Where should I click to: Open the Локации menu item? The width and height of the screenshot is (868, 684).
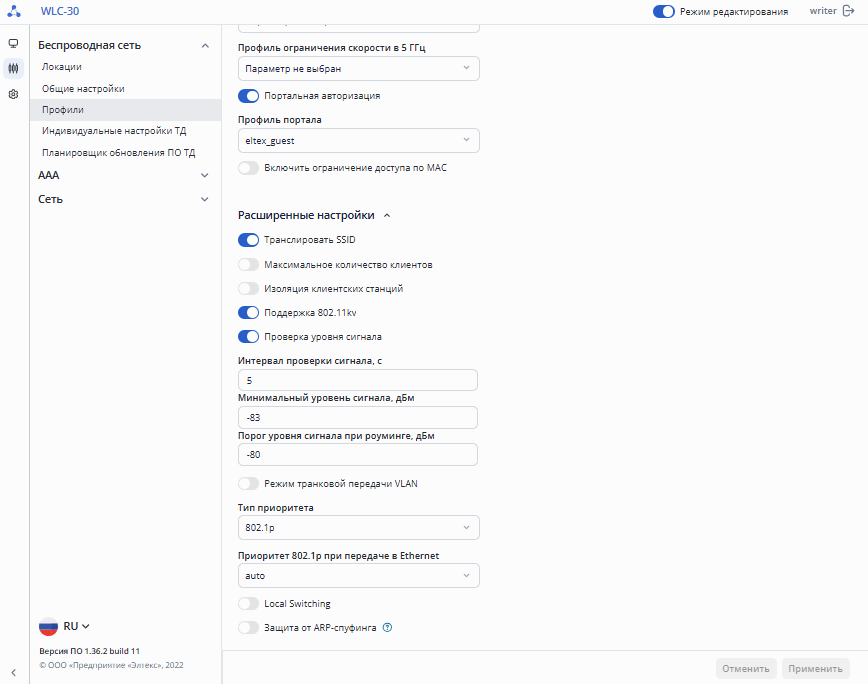(62, 67)
